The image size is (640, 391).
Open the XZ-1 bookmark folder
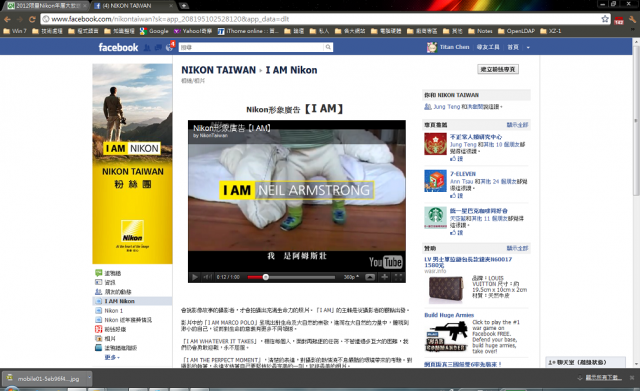tap(551, 31)
